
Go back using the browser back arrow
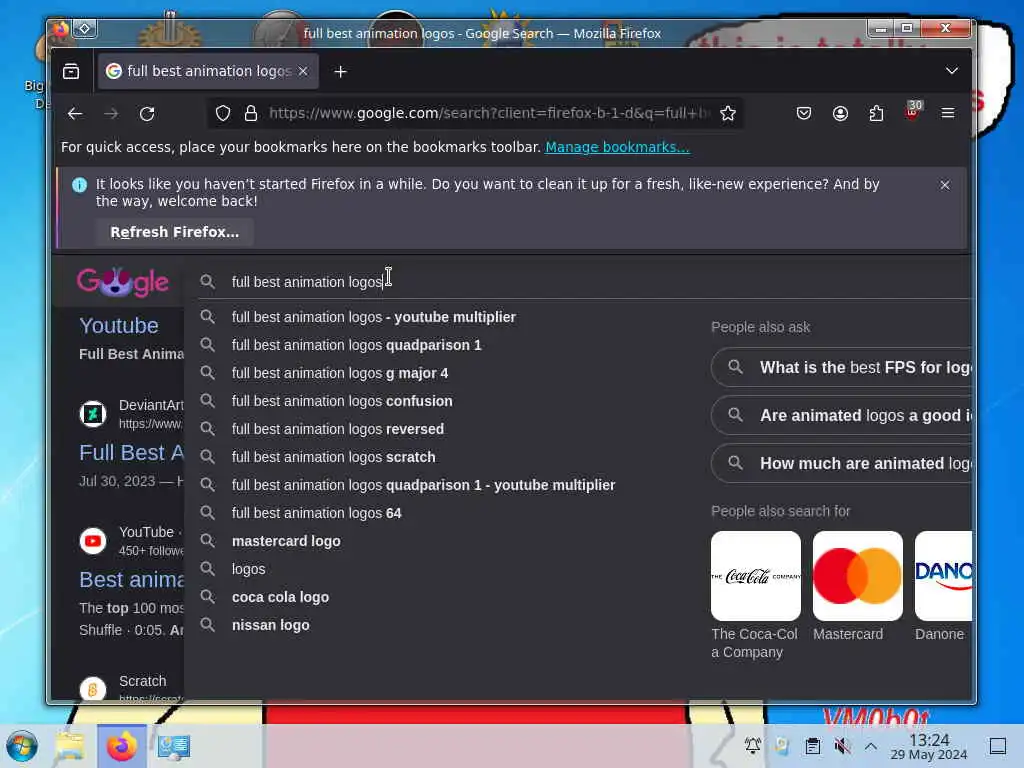coord(75,114)
